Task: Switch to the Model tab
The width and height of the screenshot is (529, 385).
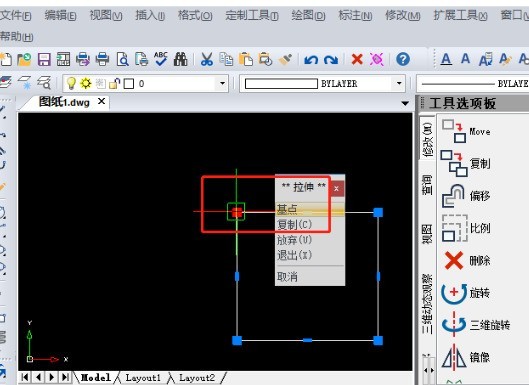Action: pos(96,378)
